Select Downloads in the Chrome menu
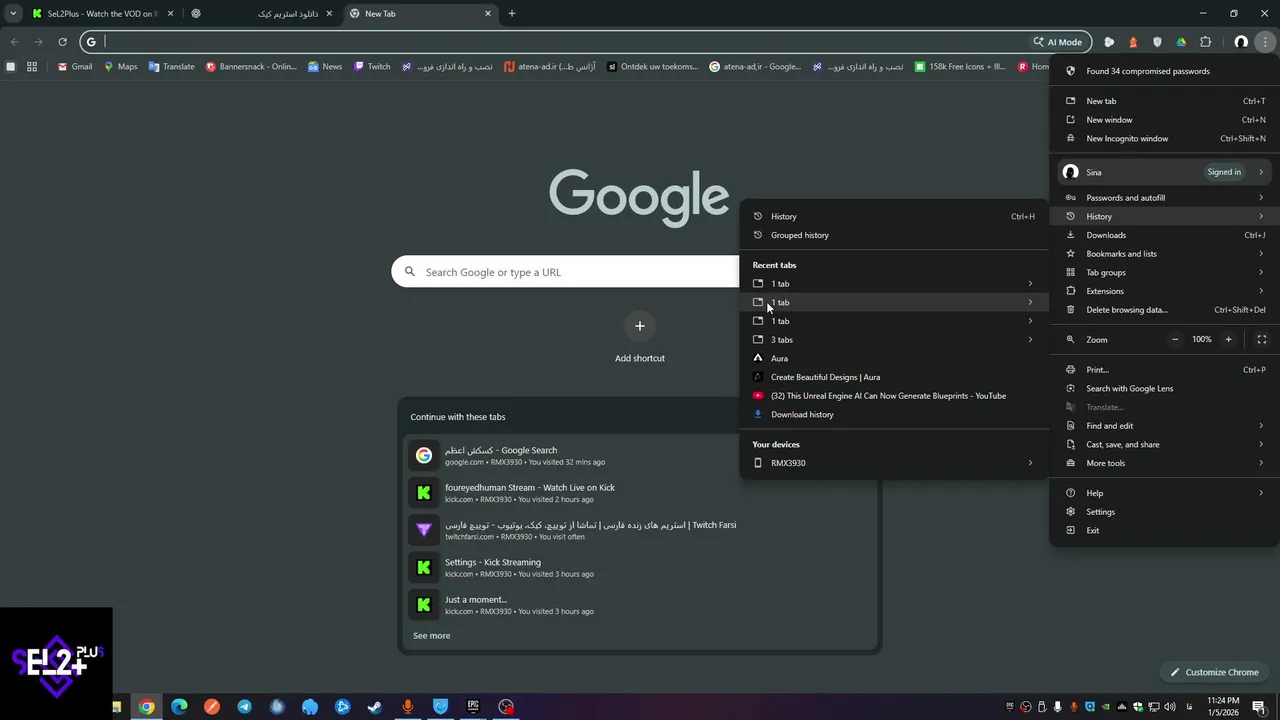Viewport: 1280px width, 720px height. [x=1165, y=235]
